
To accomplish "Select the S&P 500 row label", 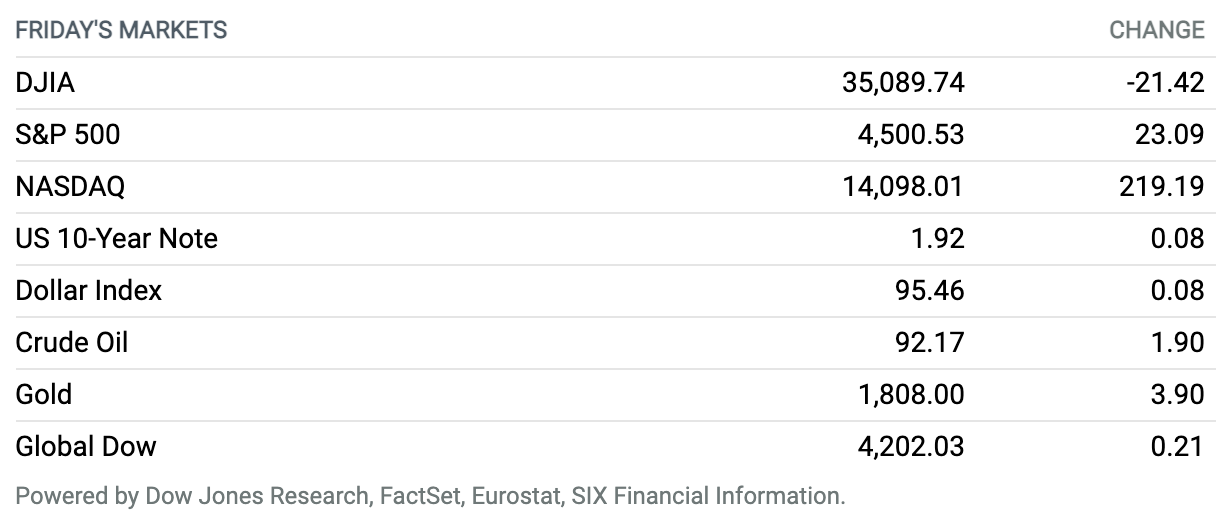I will coord(68,135).
